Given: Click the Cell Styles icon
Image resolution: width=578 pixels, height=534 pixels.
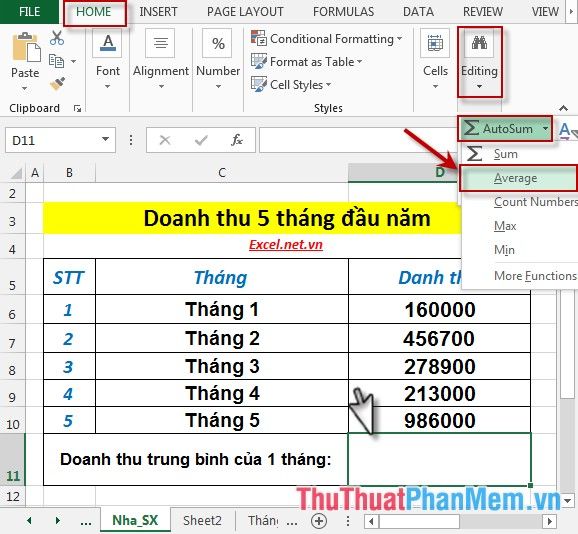Looking at the screenshot, I should coord(259,84).
